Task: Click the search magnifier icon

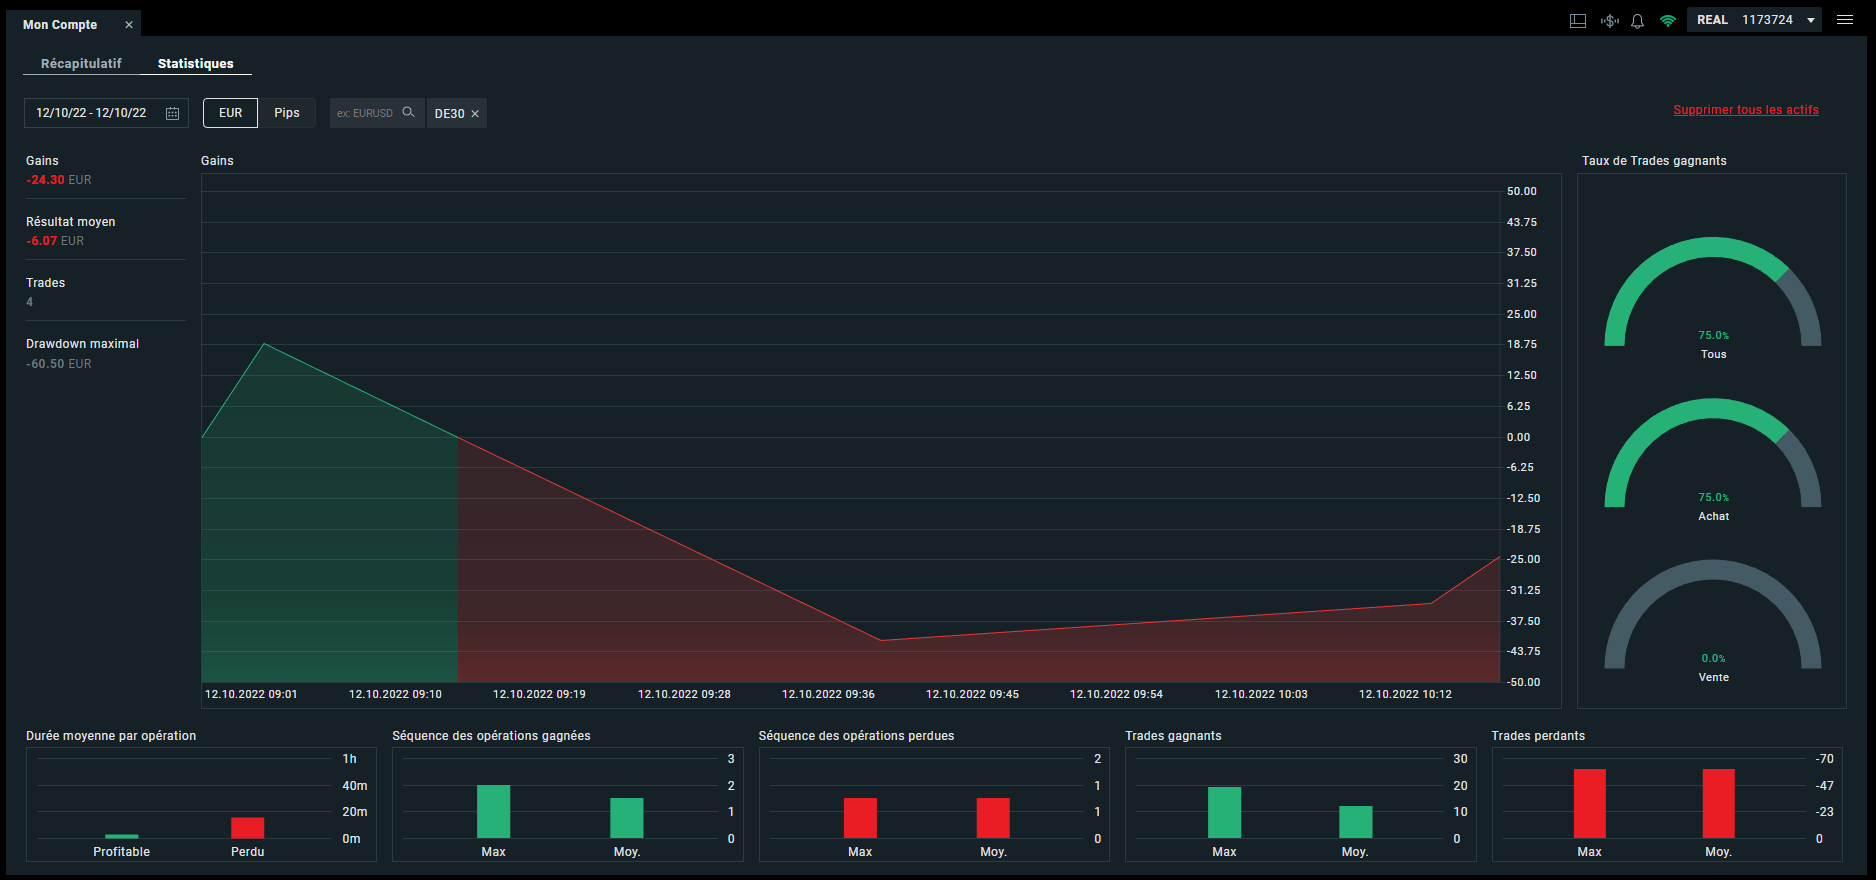Action: [408, 112]
